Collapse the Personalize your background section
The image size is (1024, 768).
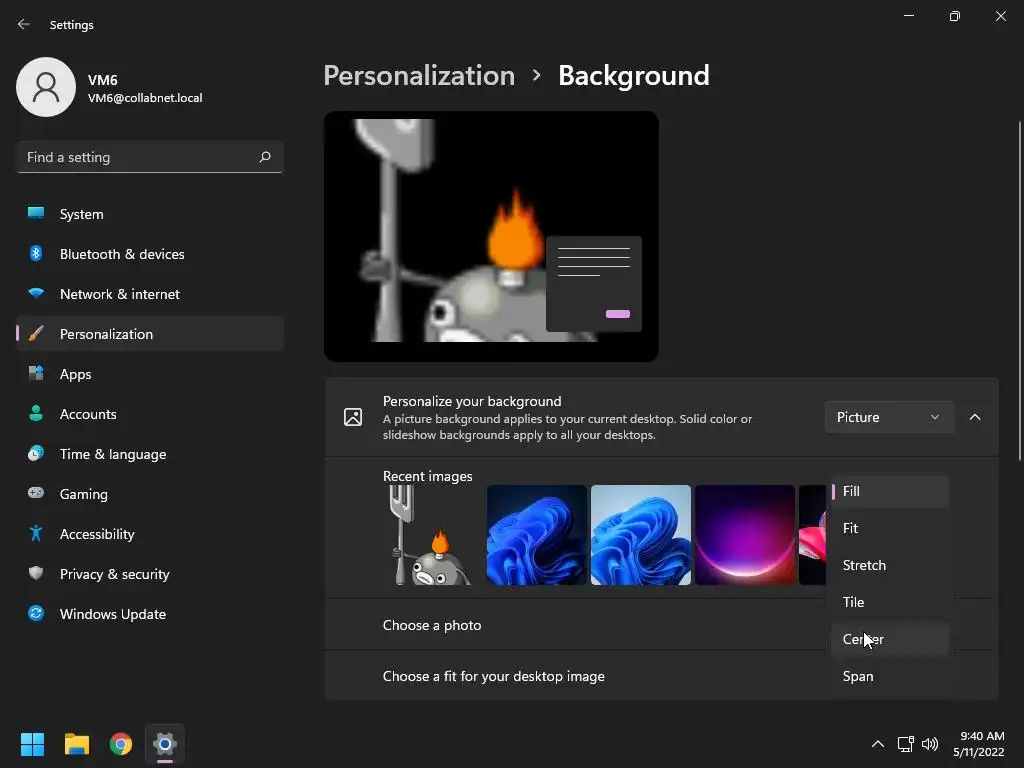coord(974,417)
